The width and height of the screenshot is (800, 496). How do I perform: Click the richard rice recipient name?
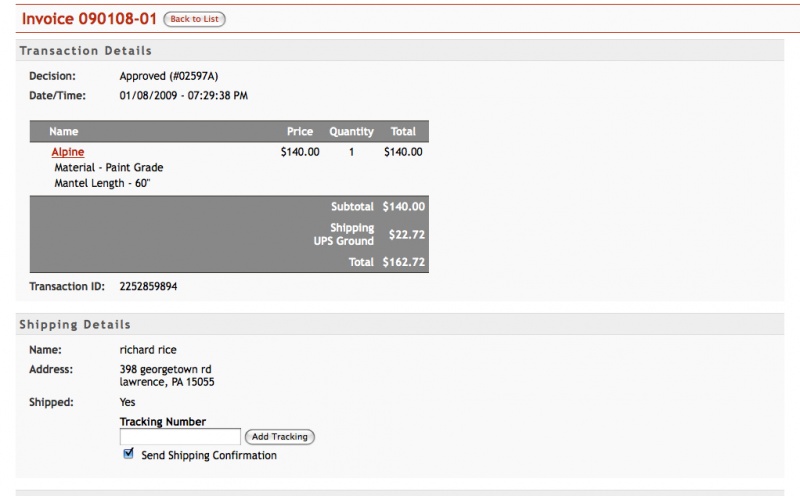tap(148, 350)
